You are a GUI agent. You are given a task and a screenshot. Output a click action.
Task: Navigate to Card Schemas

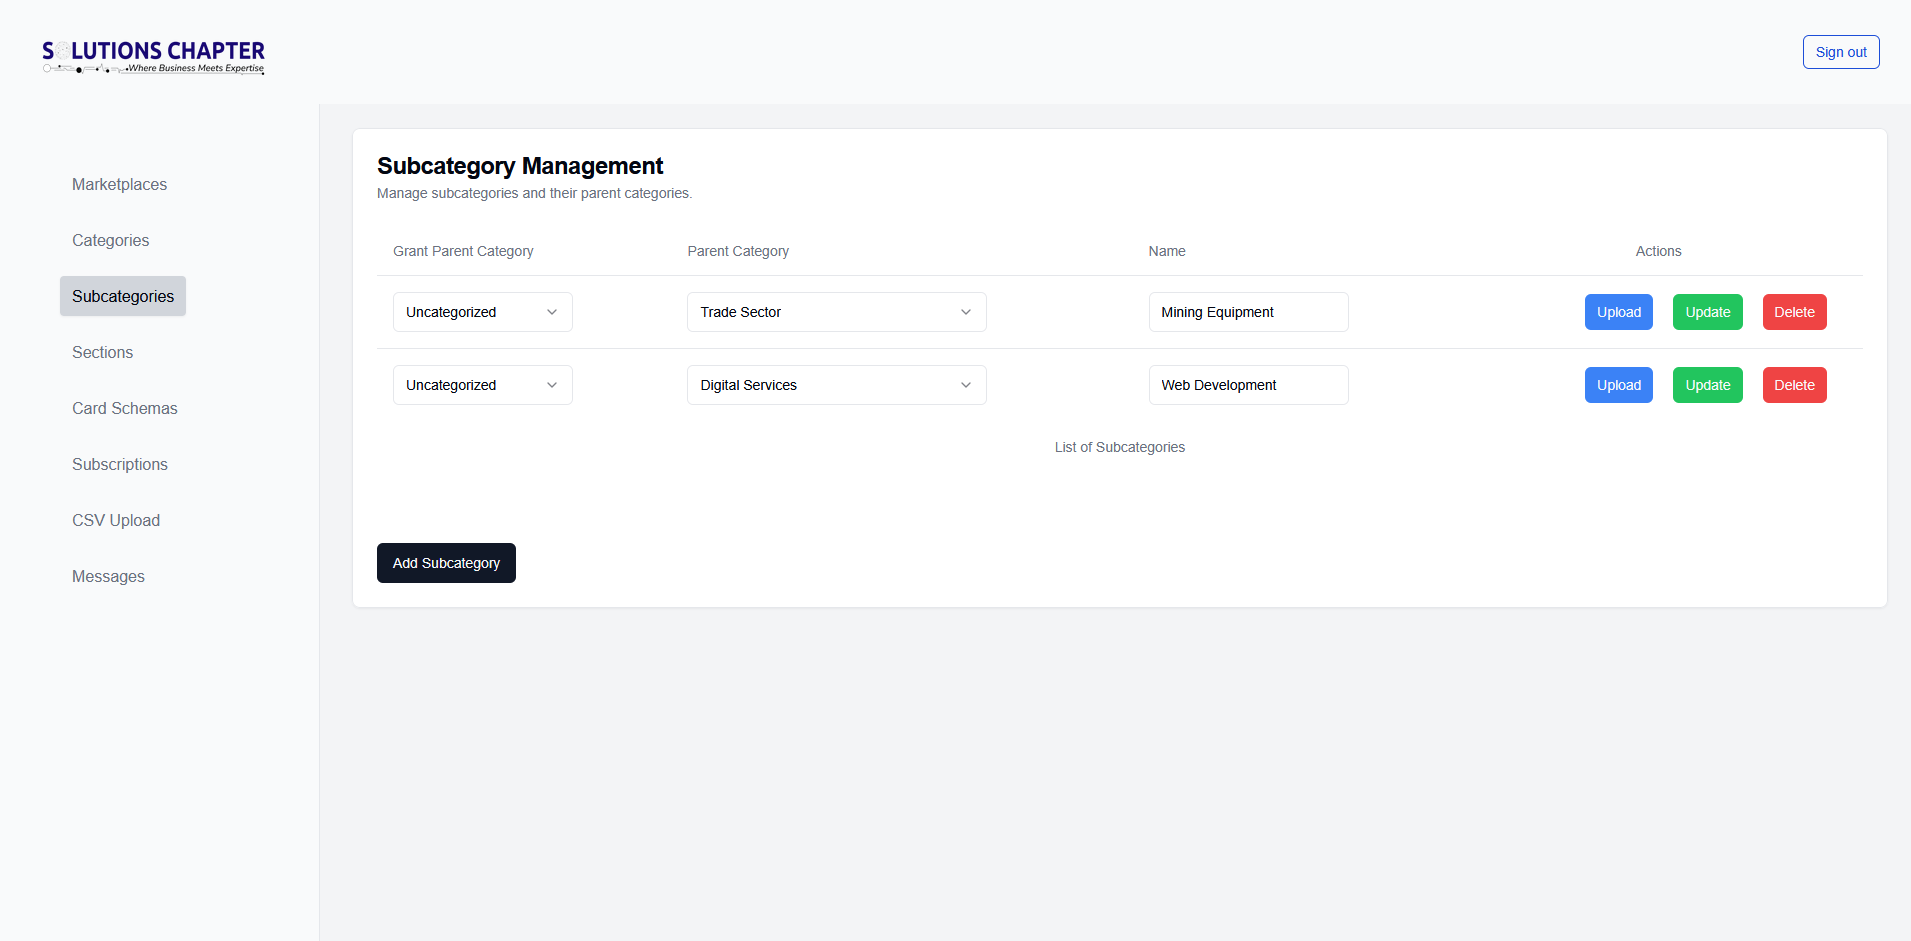[x=124, y=408]
